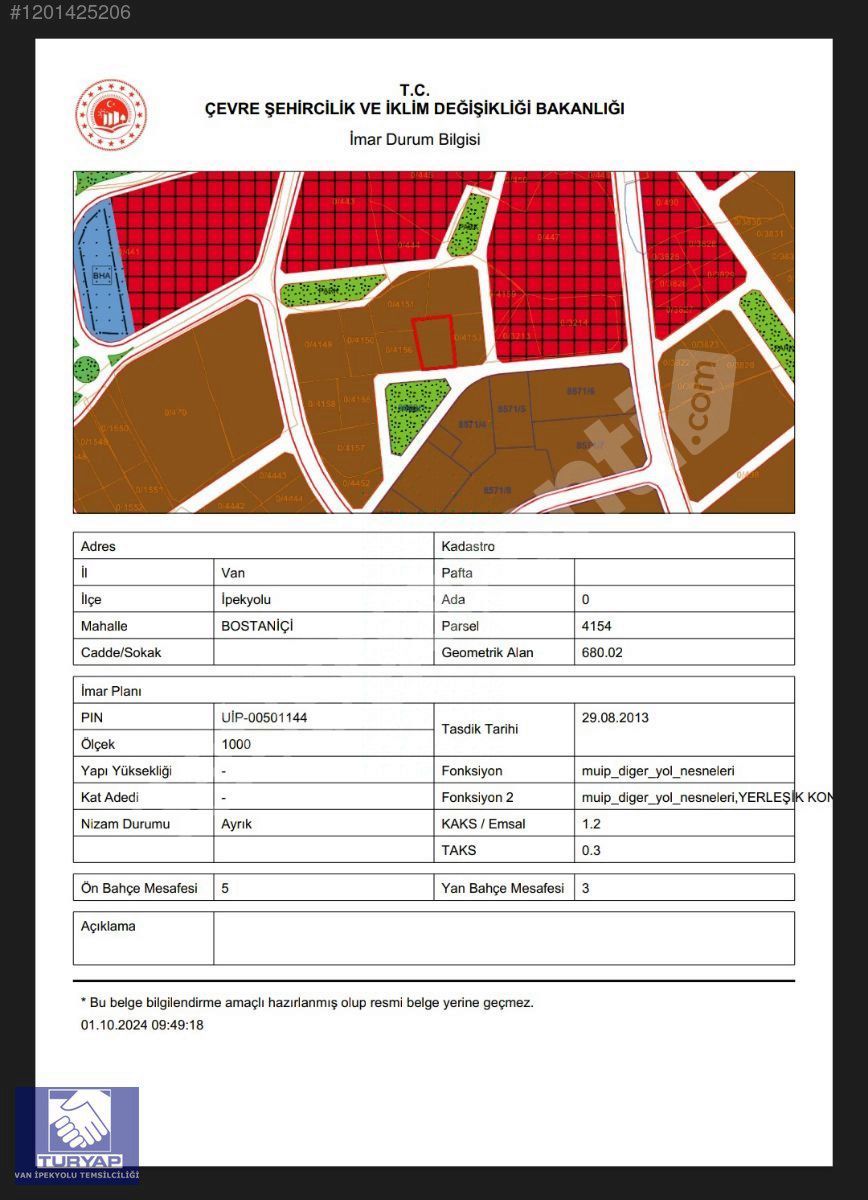Select the red-outlined parcel on map
This screenshot has height=1200, width=868.
(x=434, y=342)
